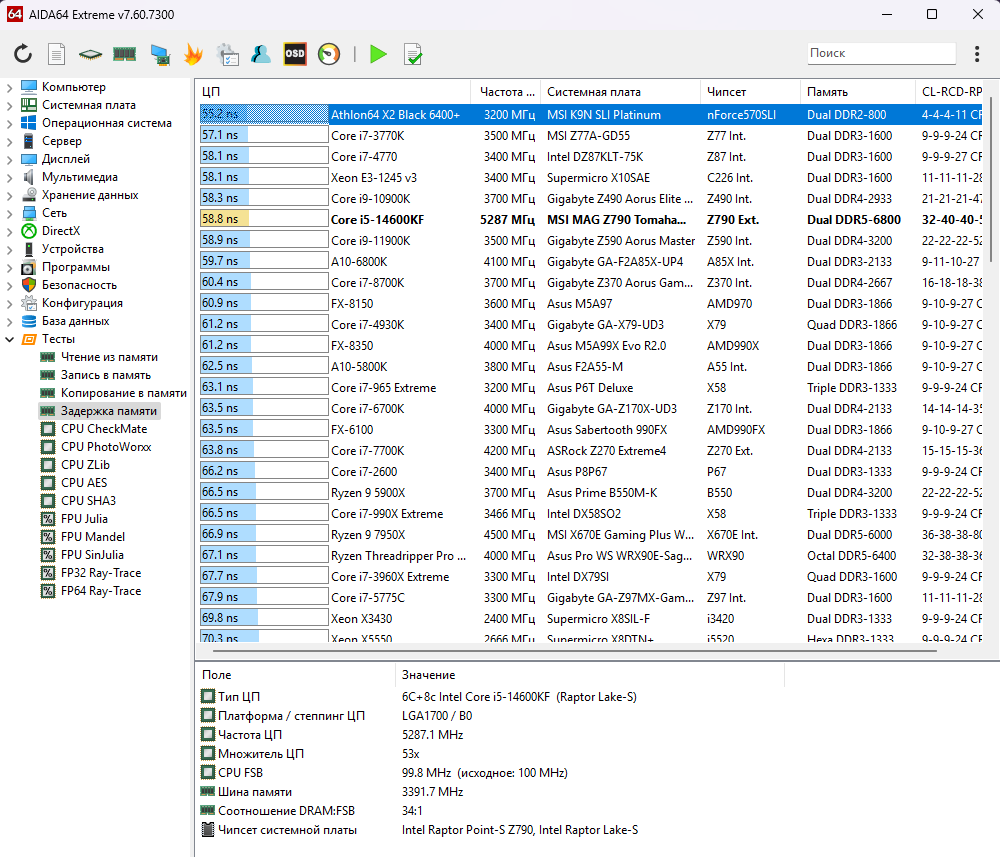Click the horizontal scrollbar of results list
The image size is (1000, 857).
574,651
